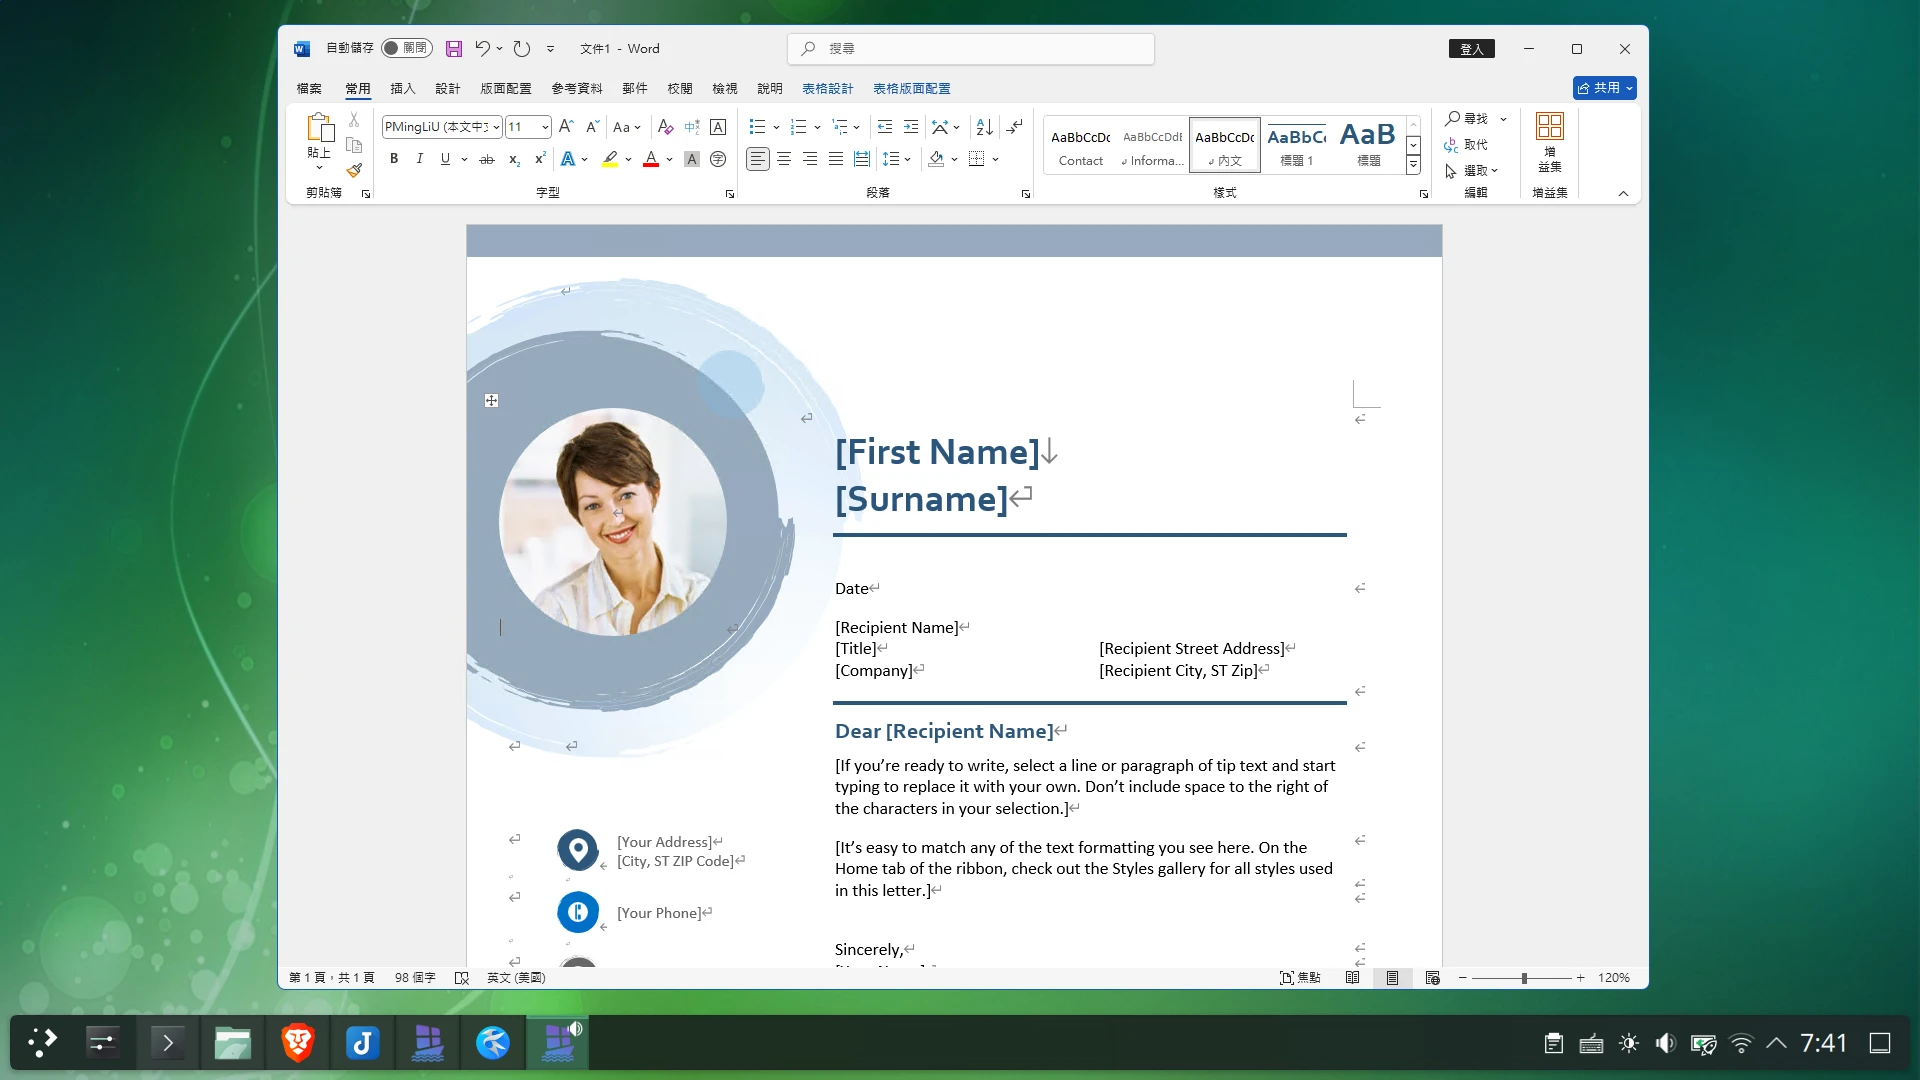Image resolution: width=1920 pixels, height=1080 pixels.
Task: Click the zoom slider handle in status bar
Action: (1524, 978)
